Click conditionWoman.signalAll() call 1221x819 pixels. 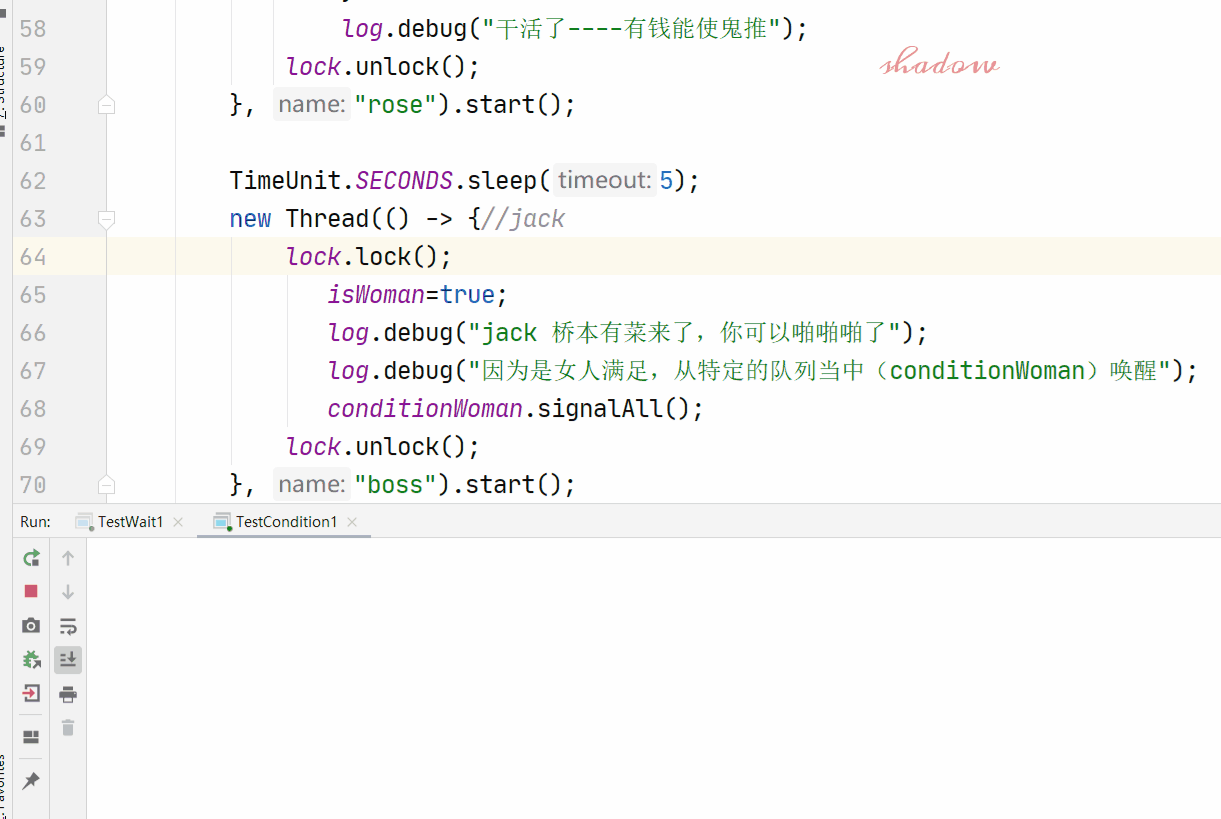tap(516, 408)
